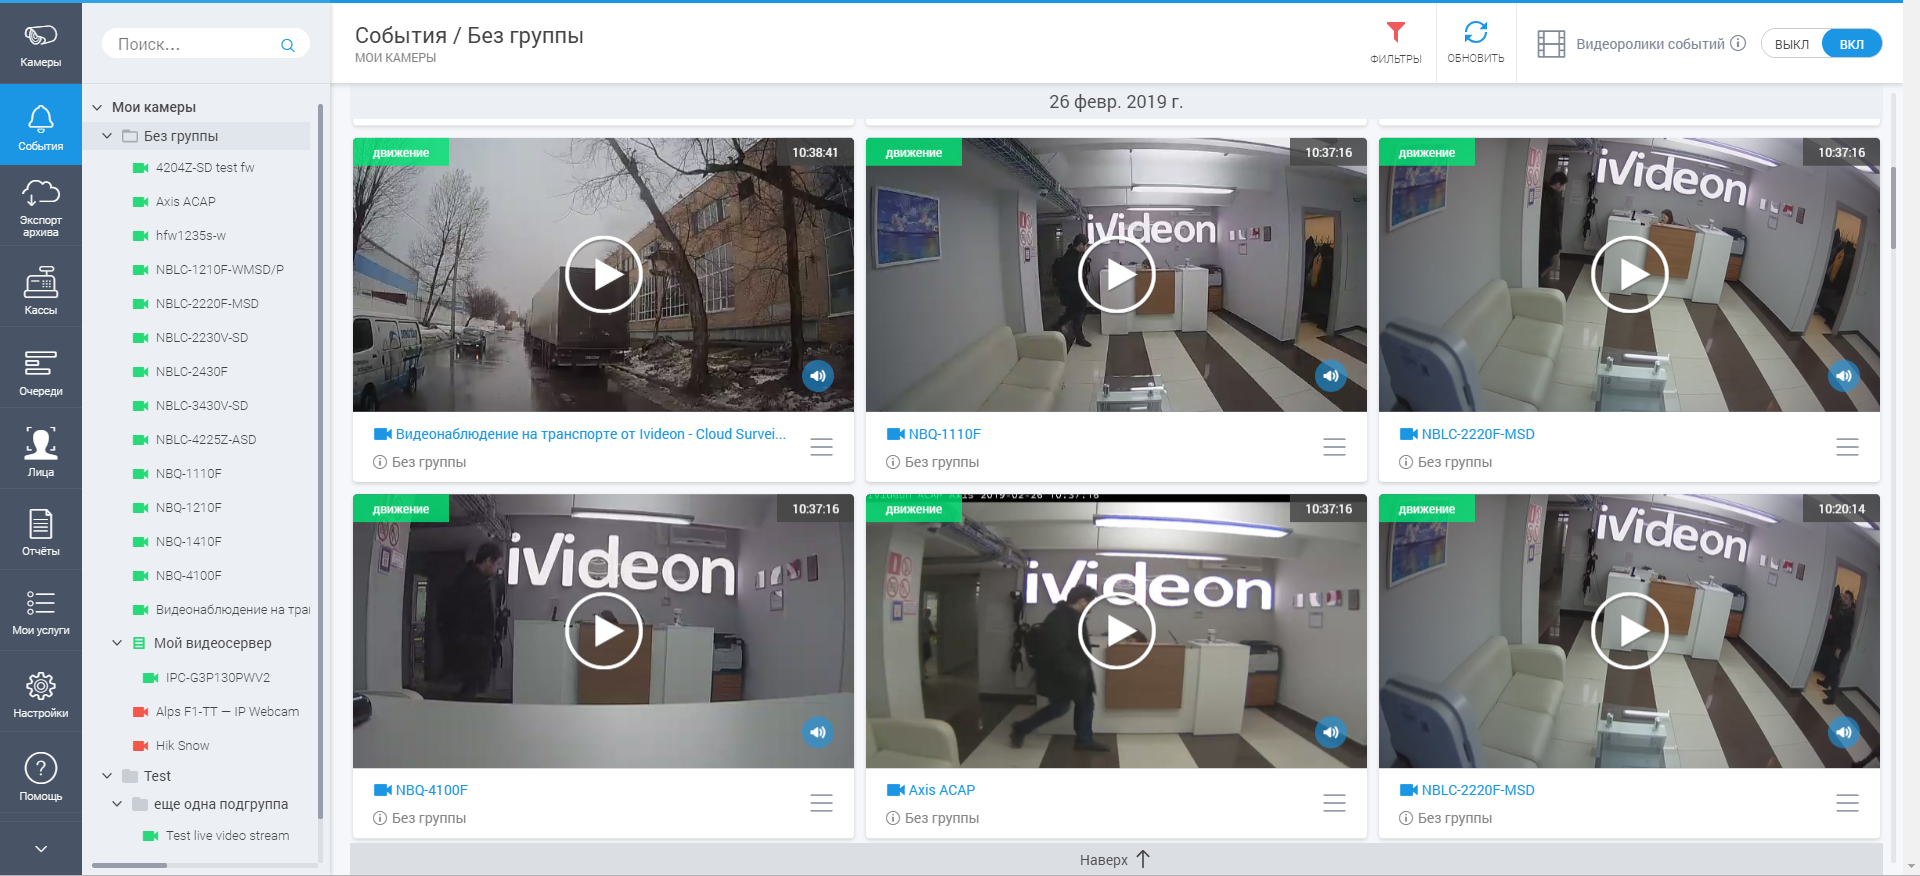The height and width of the screenshot is (876, 1920).
Task: Play the Axis ACAP event video
Action: [x=1116, y=630]
